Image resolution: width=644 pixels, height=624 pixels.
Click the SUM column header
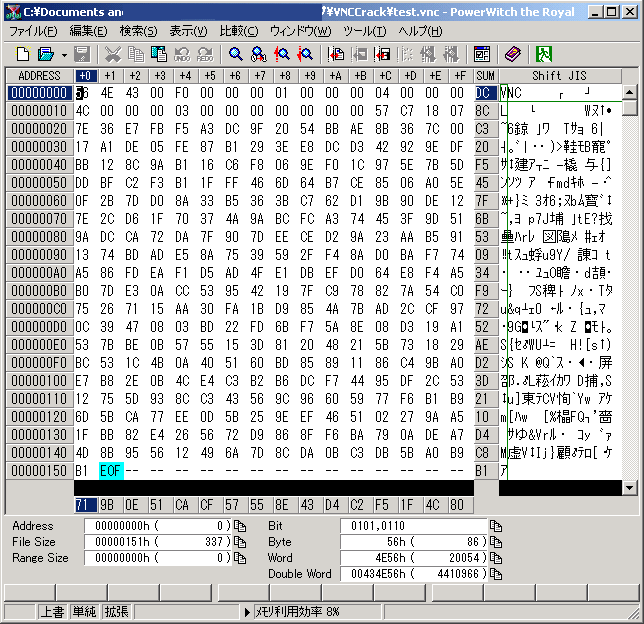tap(485, 76)
